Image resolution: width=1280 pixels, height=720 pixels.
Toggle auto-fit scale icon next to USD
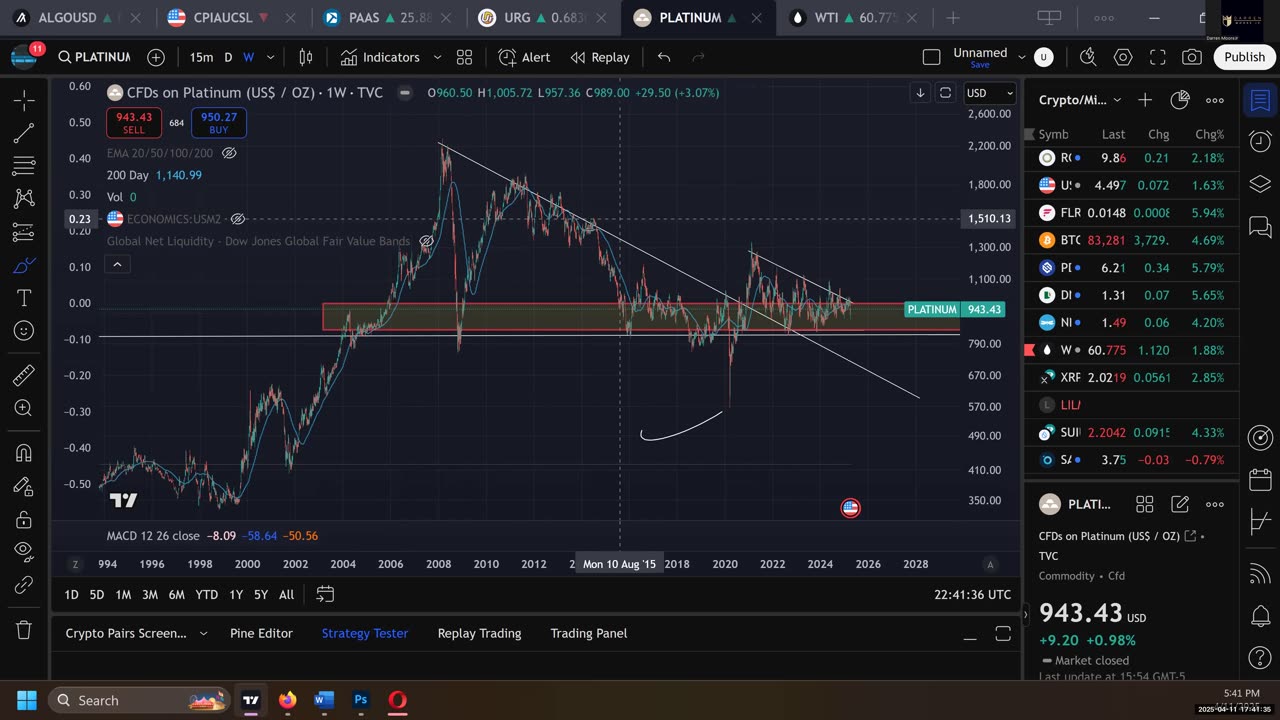tap(945, 93)
